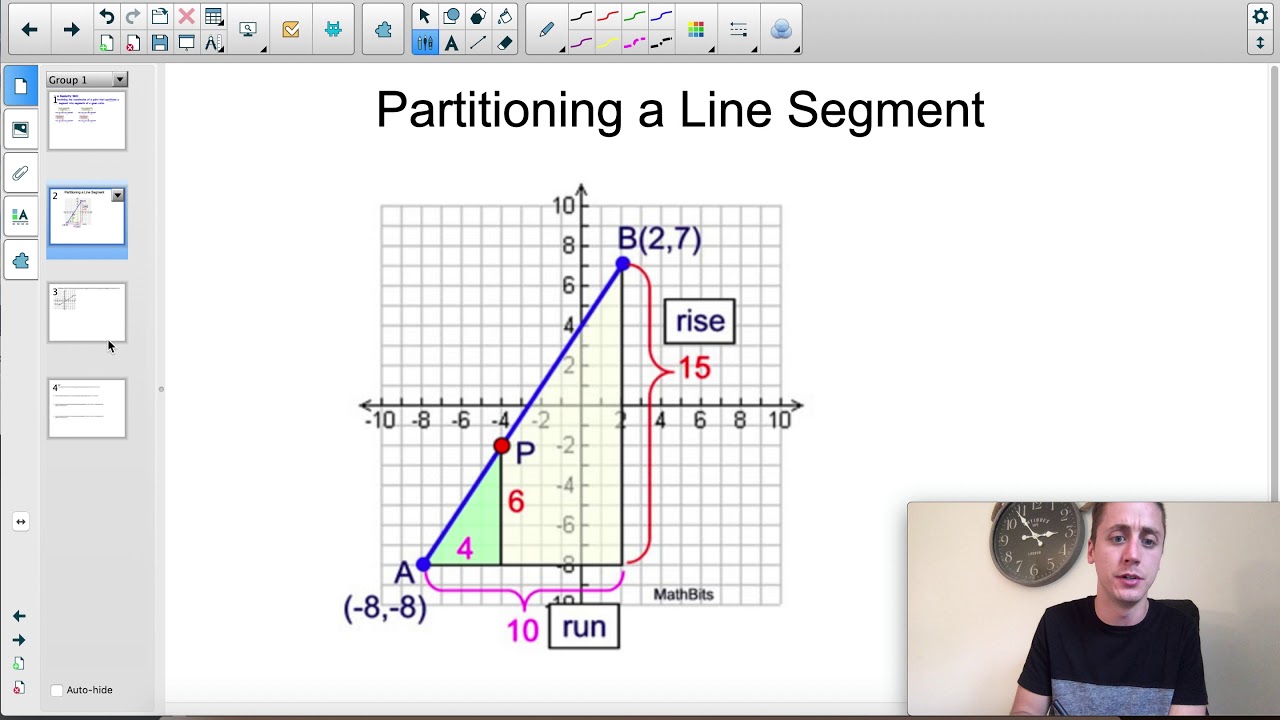Open the Screen Capture view icon

click(x=248, y=30)
